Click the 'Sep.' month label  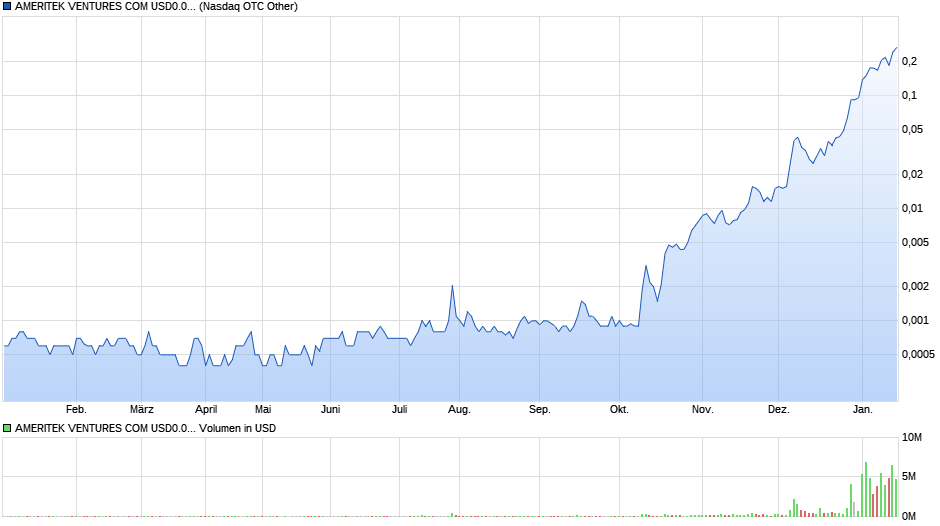click(539, 410)
